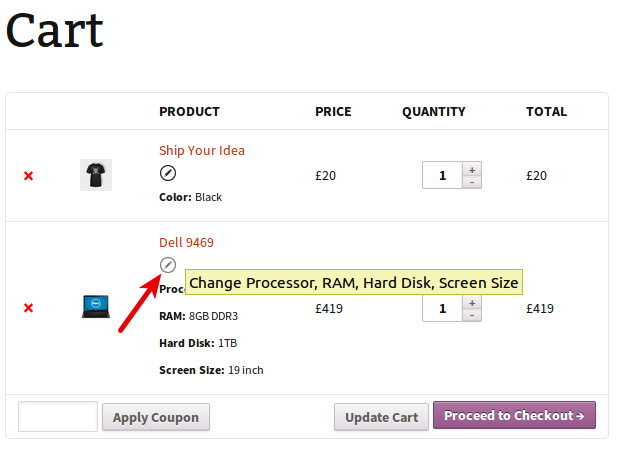Increase Ship Your Idea quantity with plus
The image size is (624, 456).
(x=472, y=169)
